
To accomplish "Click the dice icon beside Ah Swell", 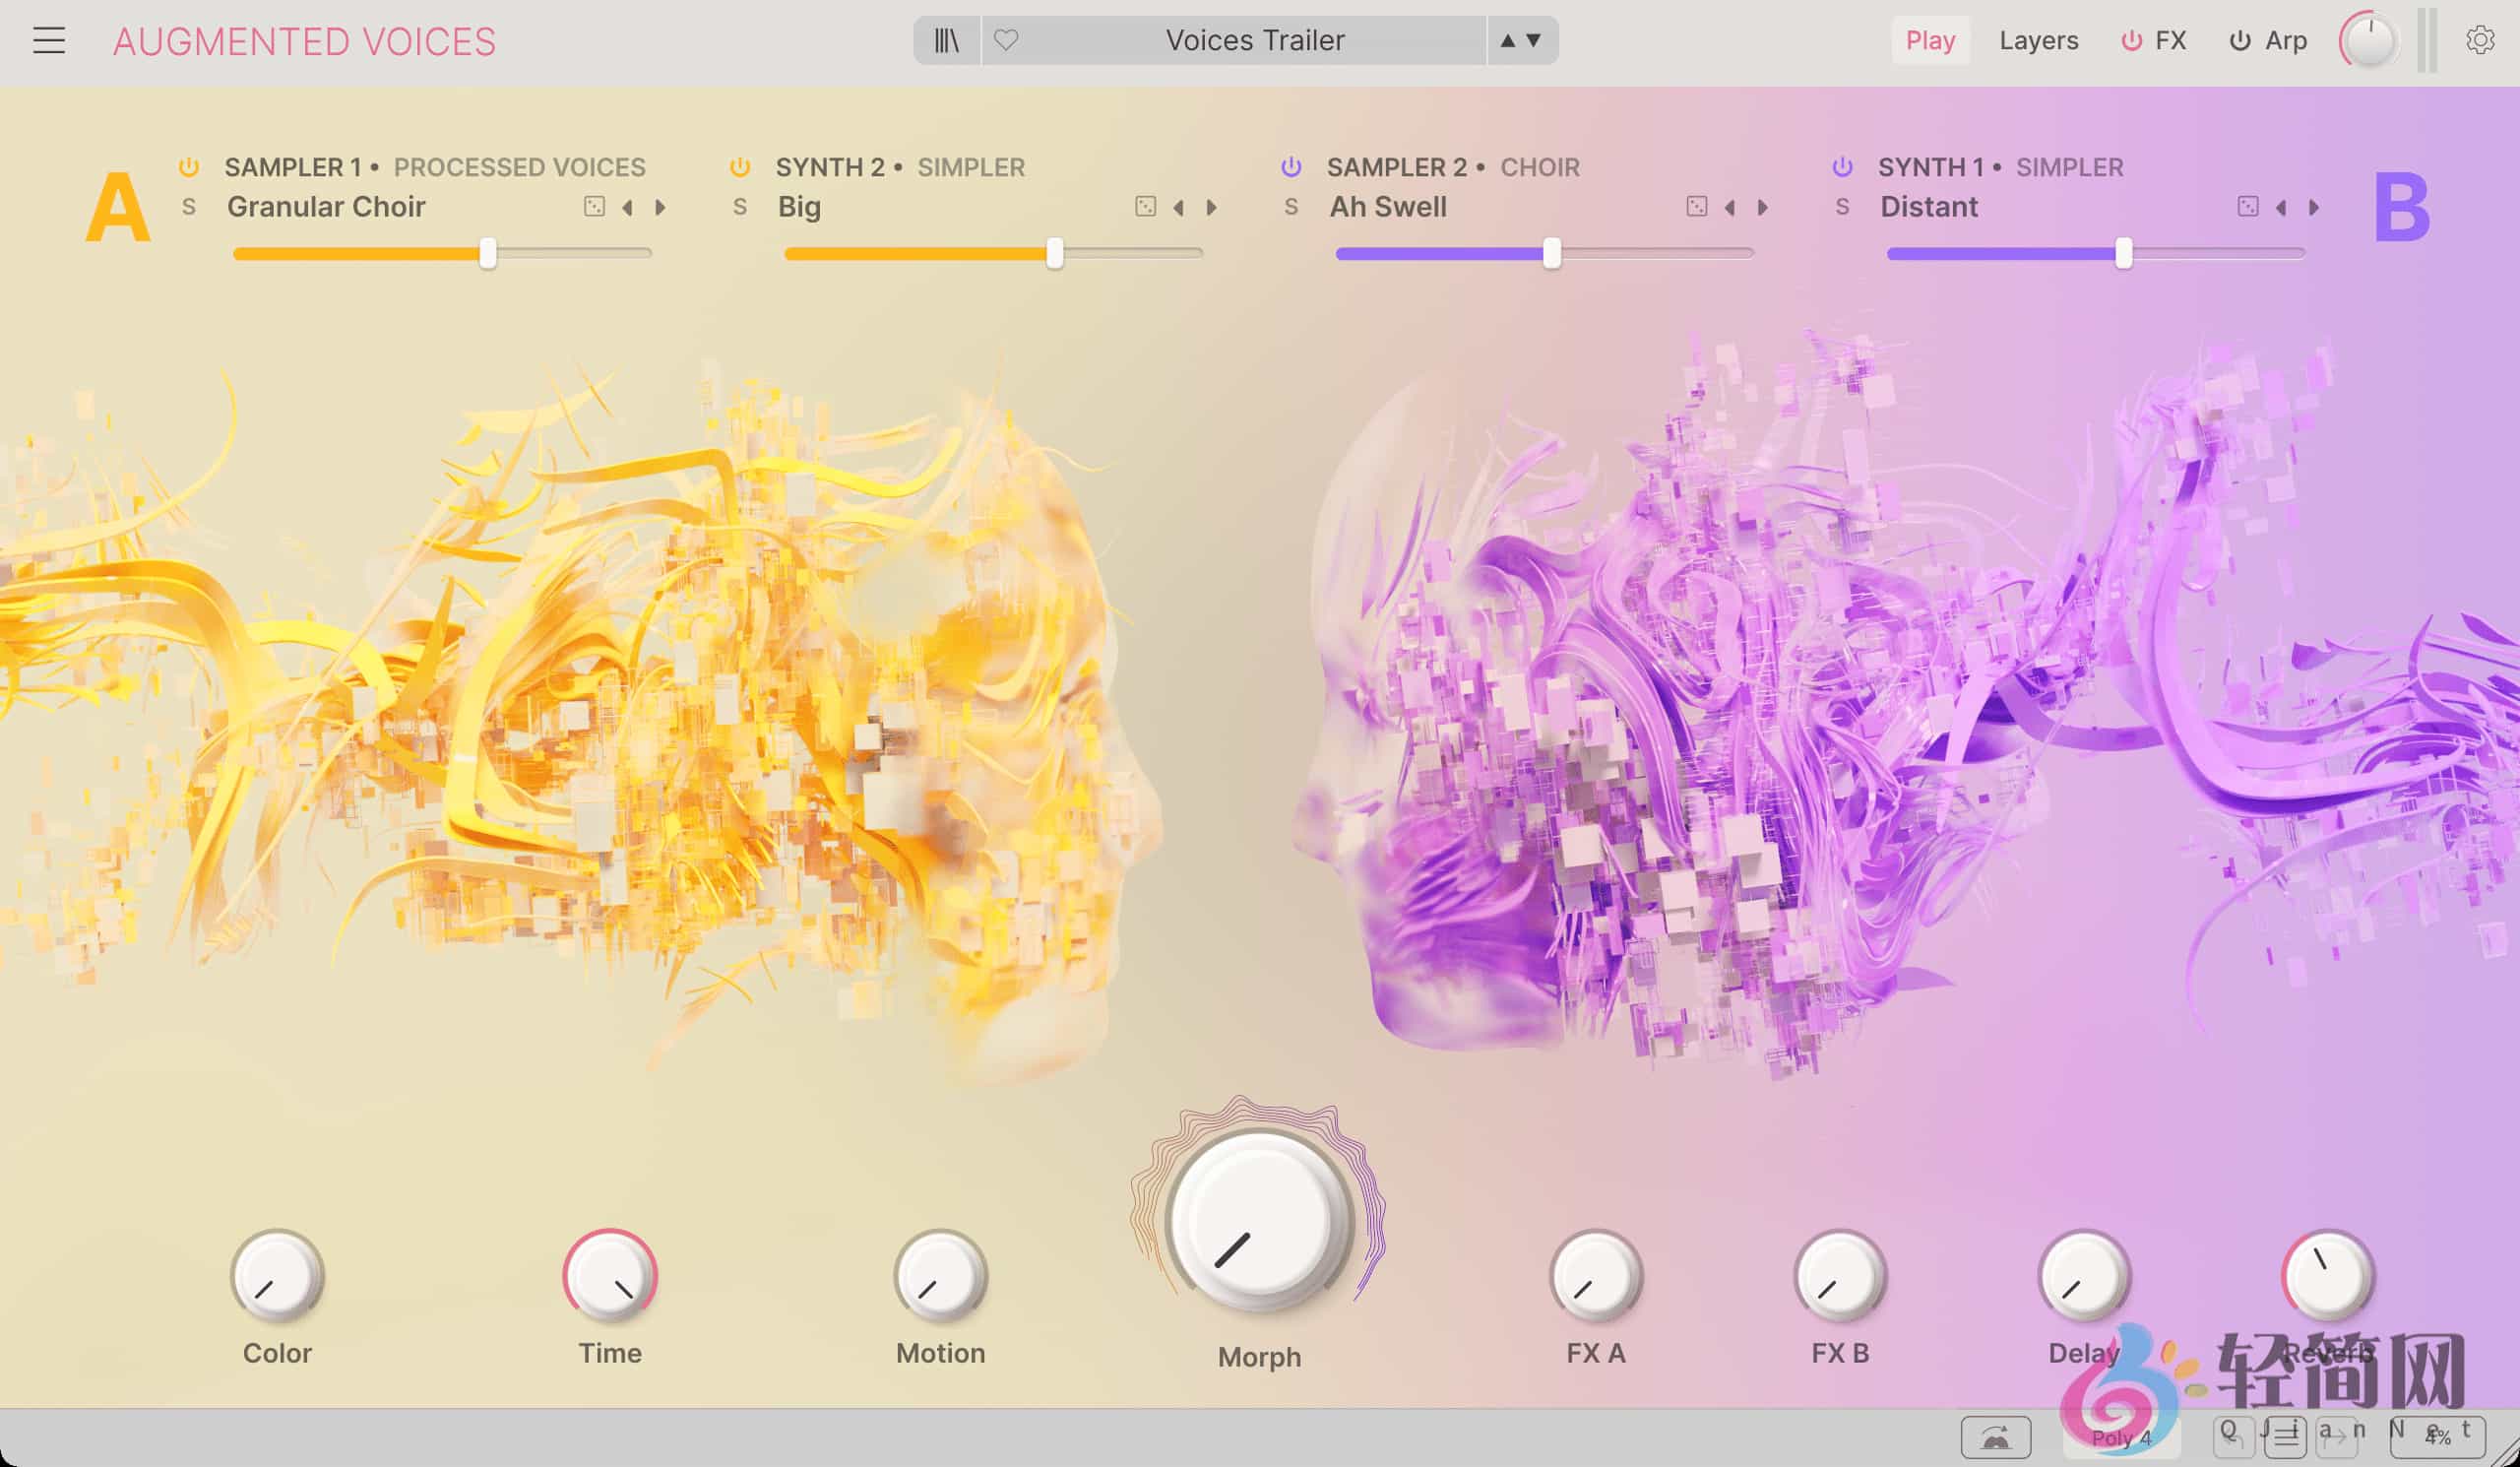I will pyautogui.click(x=1696, y=207).
